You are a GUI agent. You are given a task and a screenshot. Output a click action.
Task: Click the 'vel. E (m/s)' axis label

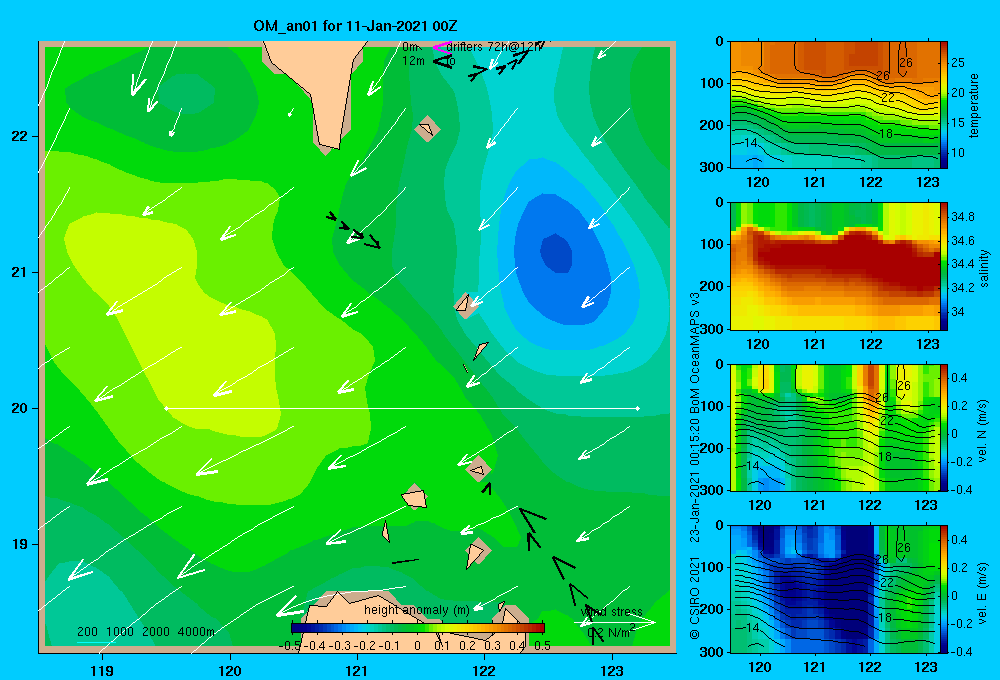[x=982, y=592]
